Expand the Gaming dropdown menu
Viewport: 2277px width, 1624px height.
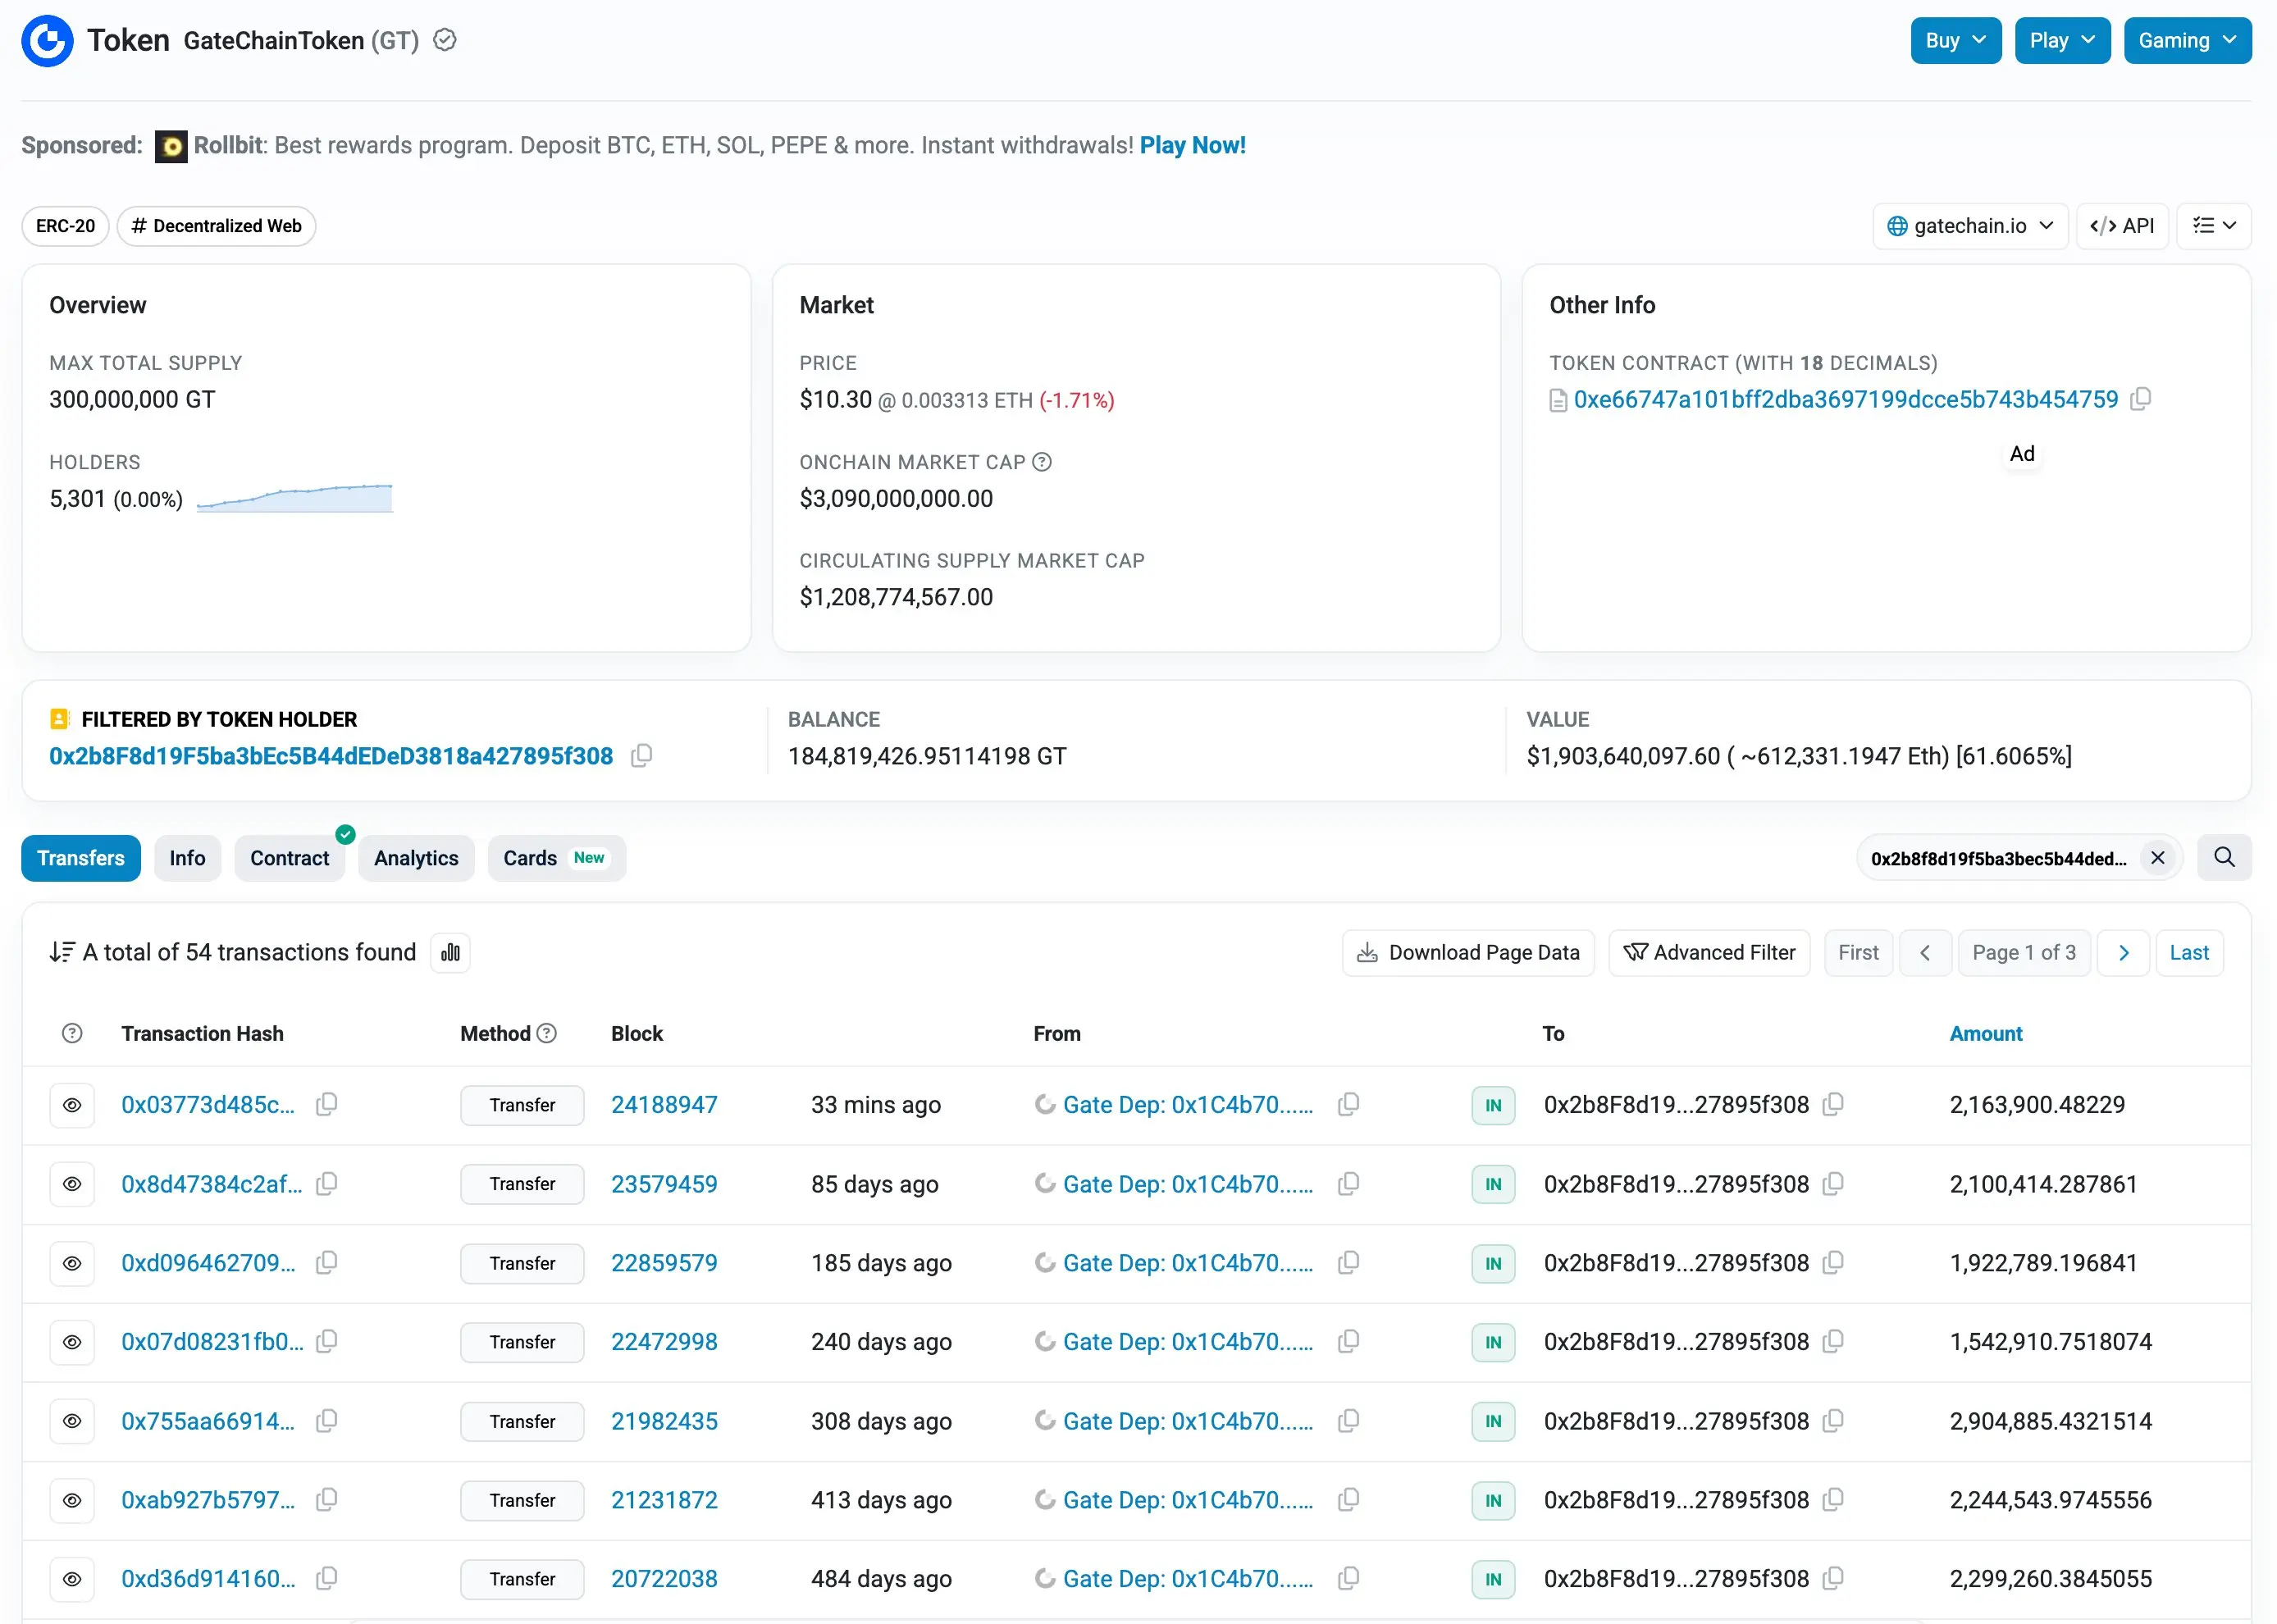[x=2186, y=41]
